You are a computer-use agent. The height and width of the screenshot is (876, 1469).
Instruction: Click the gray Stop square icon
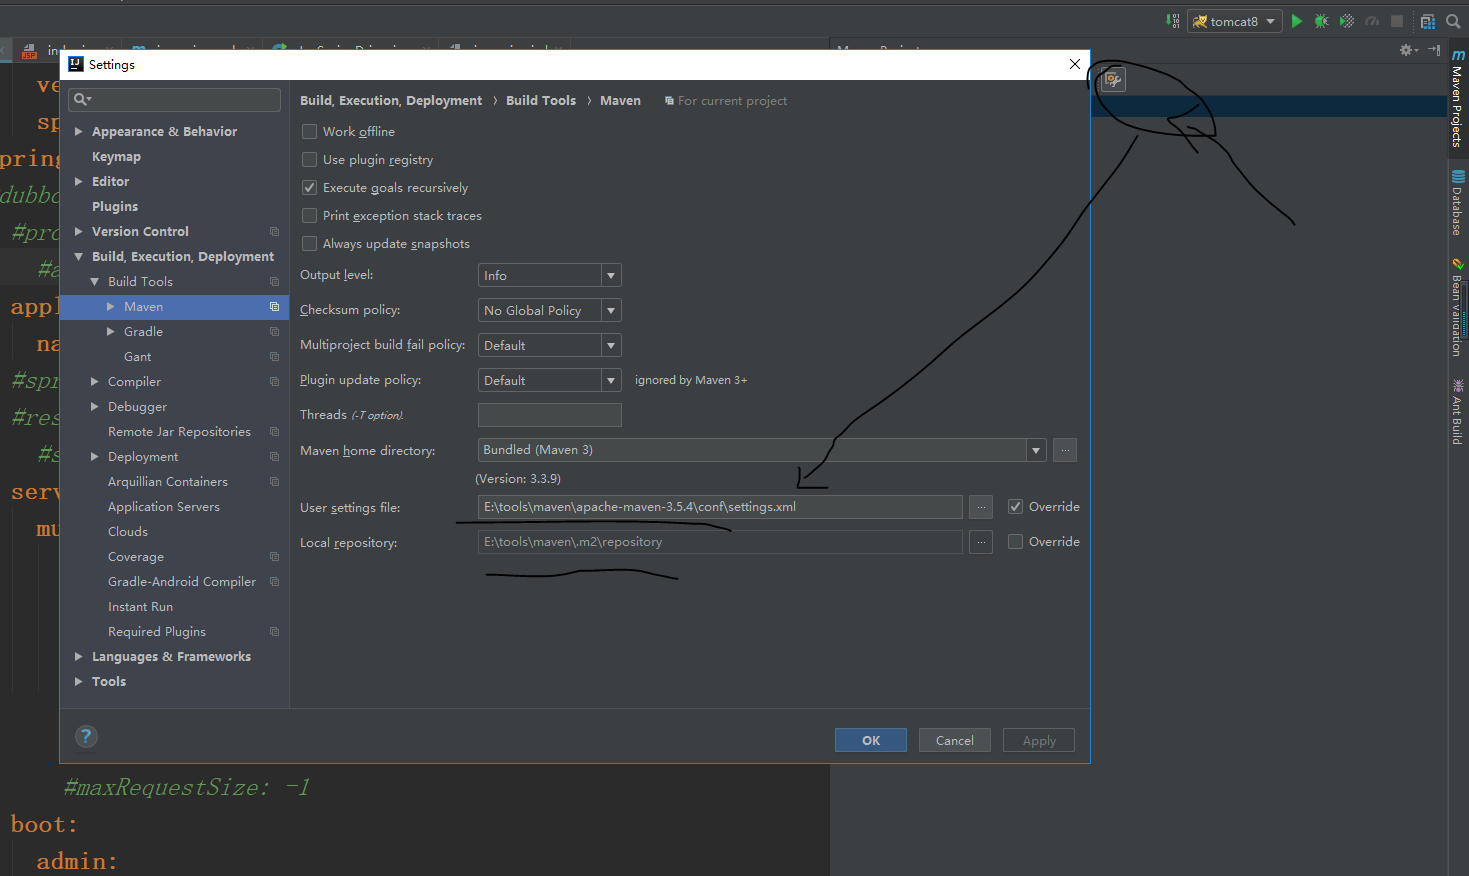point(1397,21)
